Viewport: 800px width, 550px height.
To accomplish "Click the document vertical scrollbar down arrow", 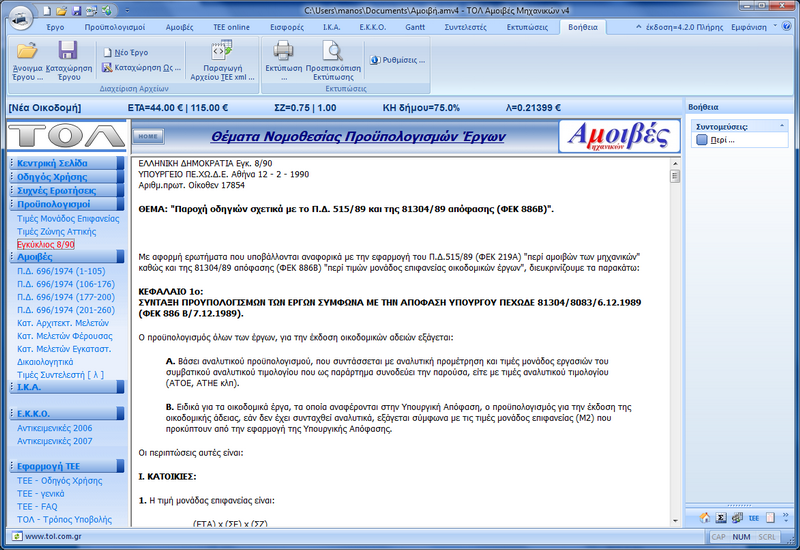I will click(x=674, y=520).
